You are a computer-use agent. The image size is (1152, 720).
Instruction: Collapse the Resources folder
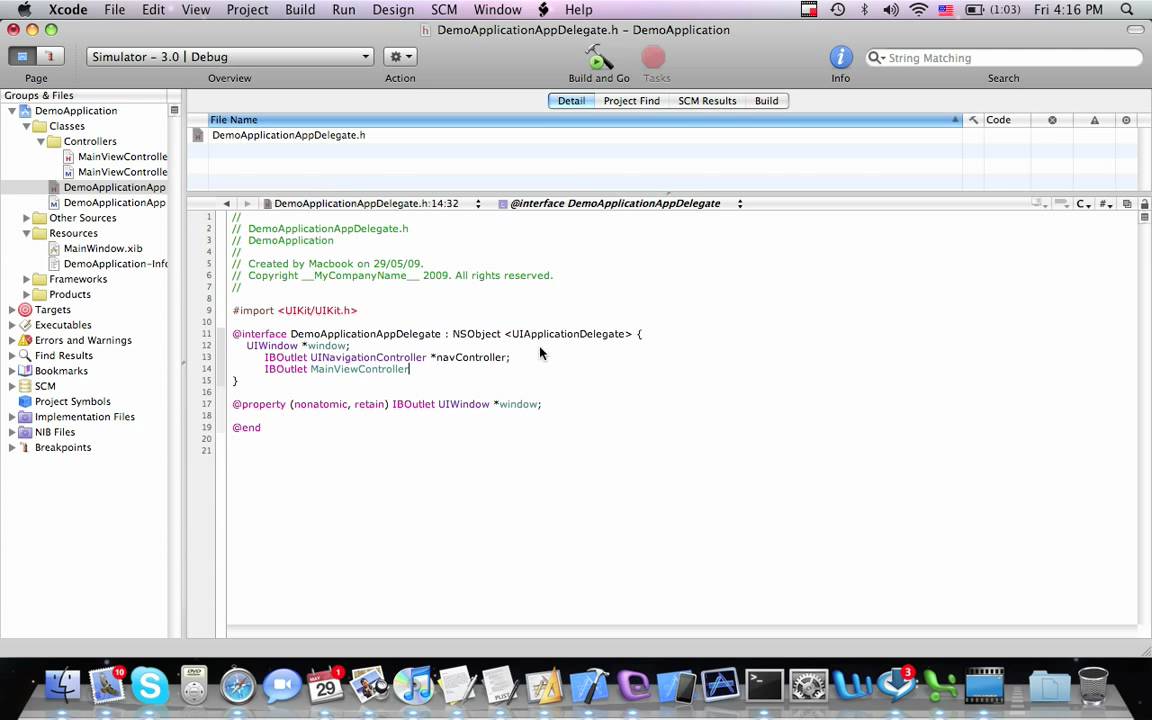point(26,234)
